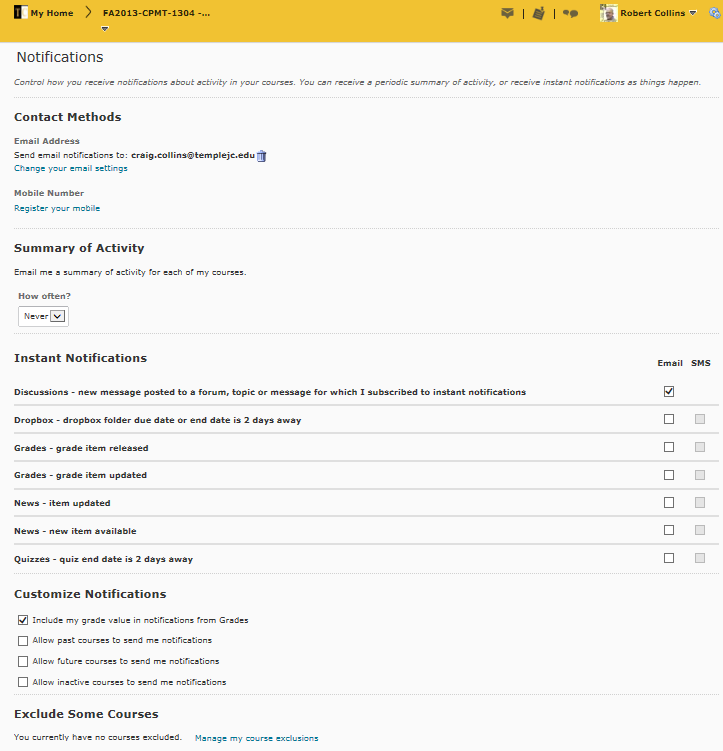Open the updates alerts icon in header
Screen dimensions: 723x751
pos(539,13)
